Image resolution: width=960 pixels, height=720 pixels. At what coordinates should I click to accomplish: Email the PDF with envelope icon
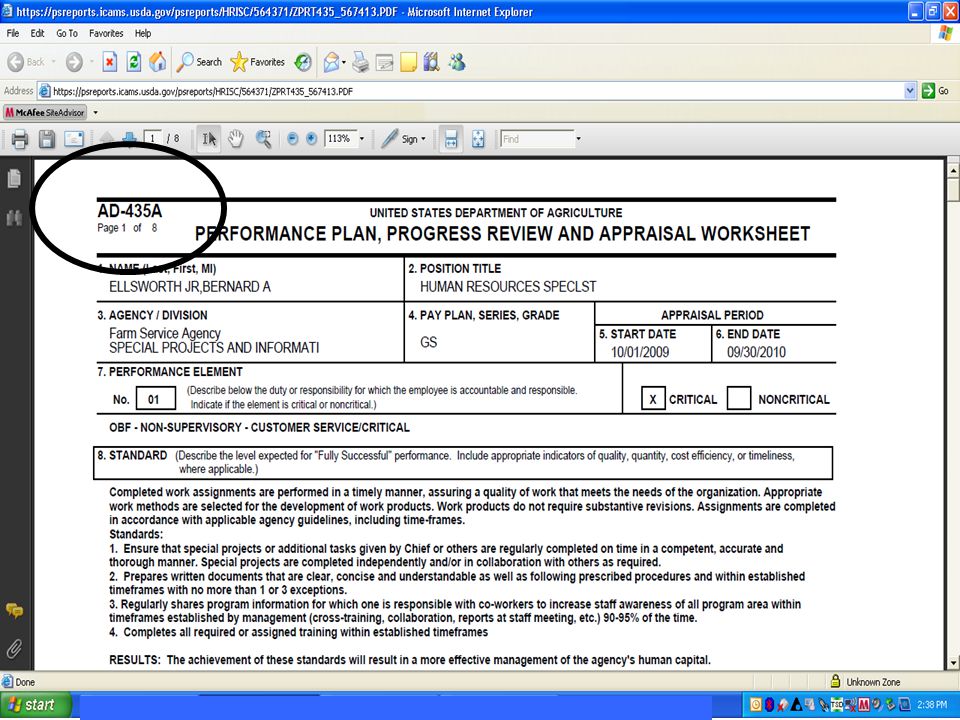click(74, 140)
